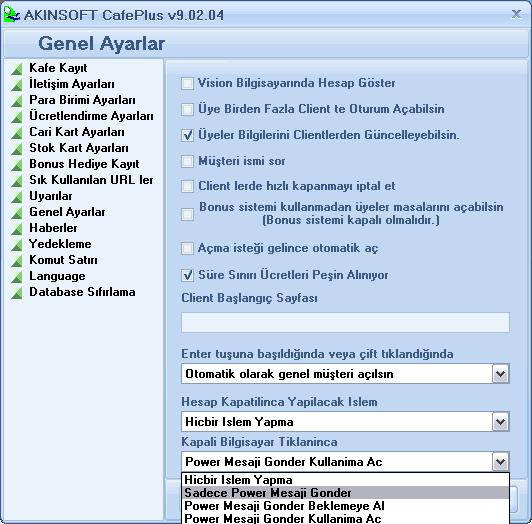Click the green icon next to Haberler
Viewport: 532px width, 524px height.
pyautogui.click(x=17, y=229)
